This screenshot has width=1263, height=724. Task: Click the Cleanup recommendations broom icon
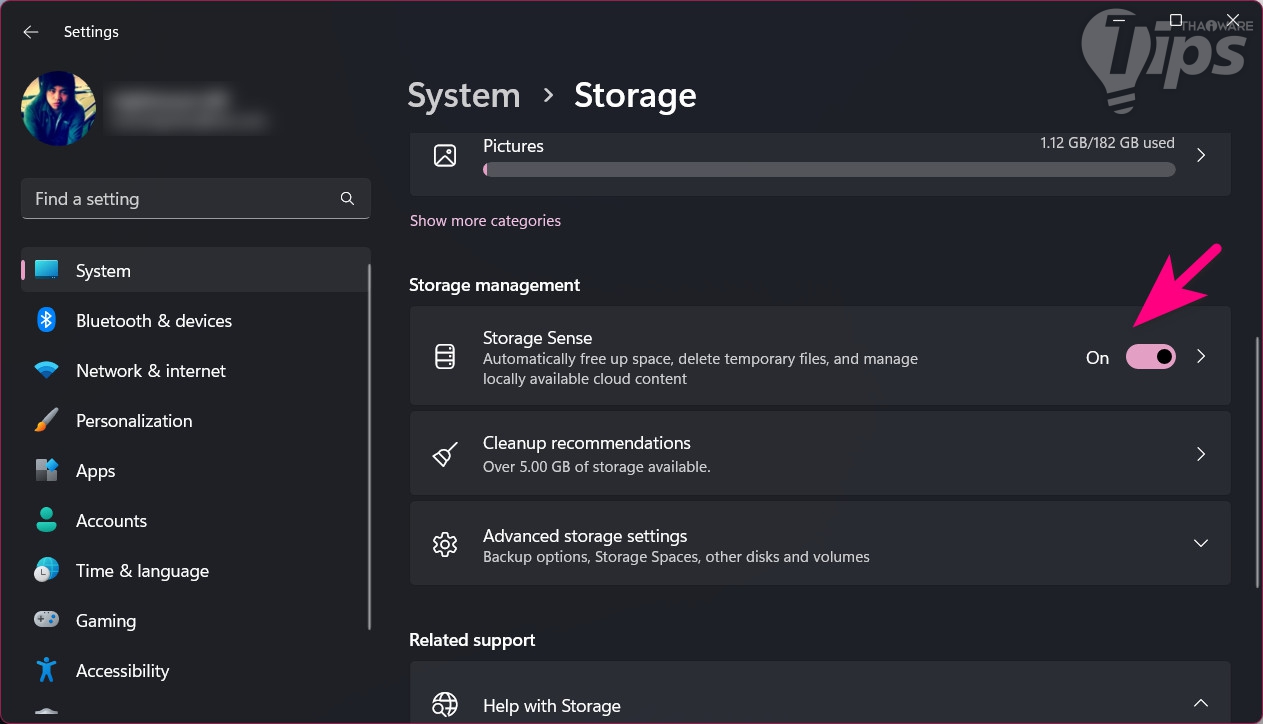point(445,454)
